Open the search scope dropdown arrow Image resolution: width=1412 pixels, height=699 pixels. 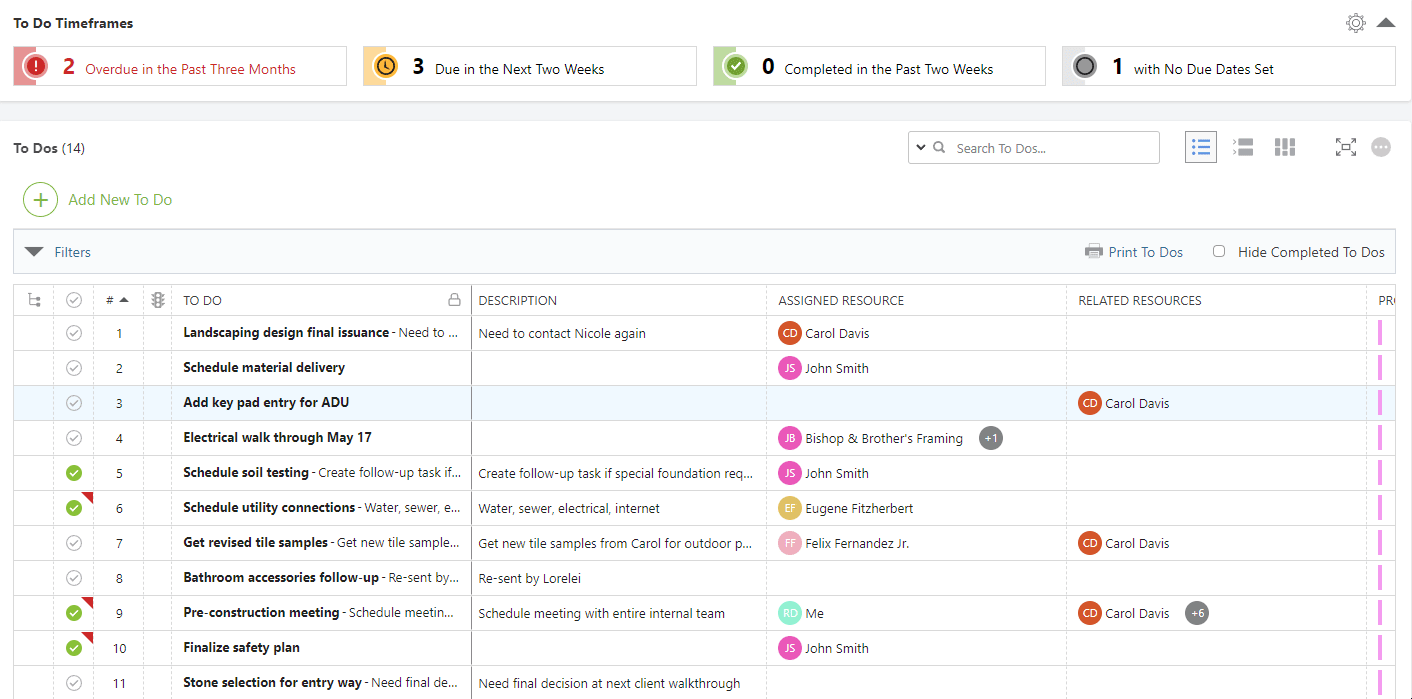click(922, 147)
